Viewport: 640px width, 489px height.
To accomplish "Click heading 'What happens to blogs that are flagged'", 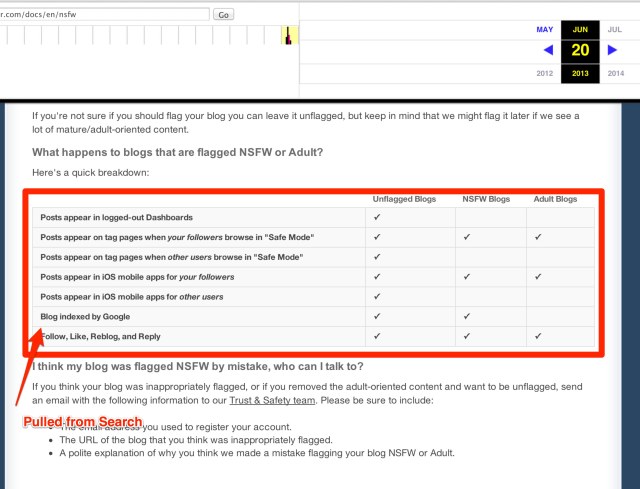I will click(178, 152).
